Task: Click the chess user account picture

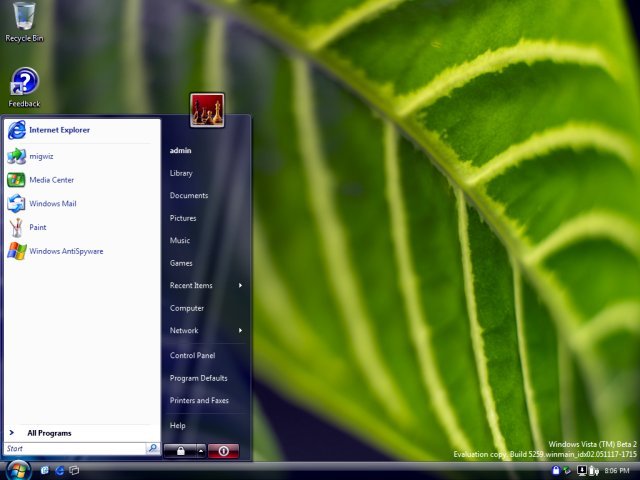Action: pos(207,110)
